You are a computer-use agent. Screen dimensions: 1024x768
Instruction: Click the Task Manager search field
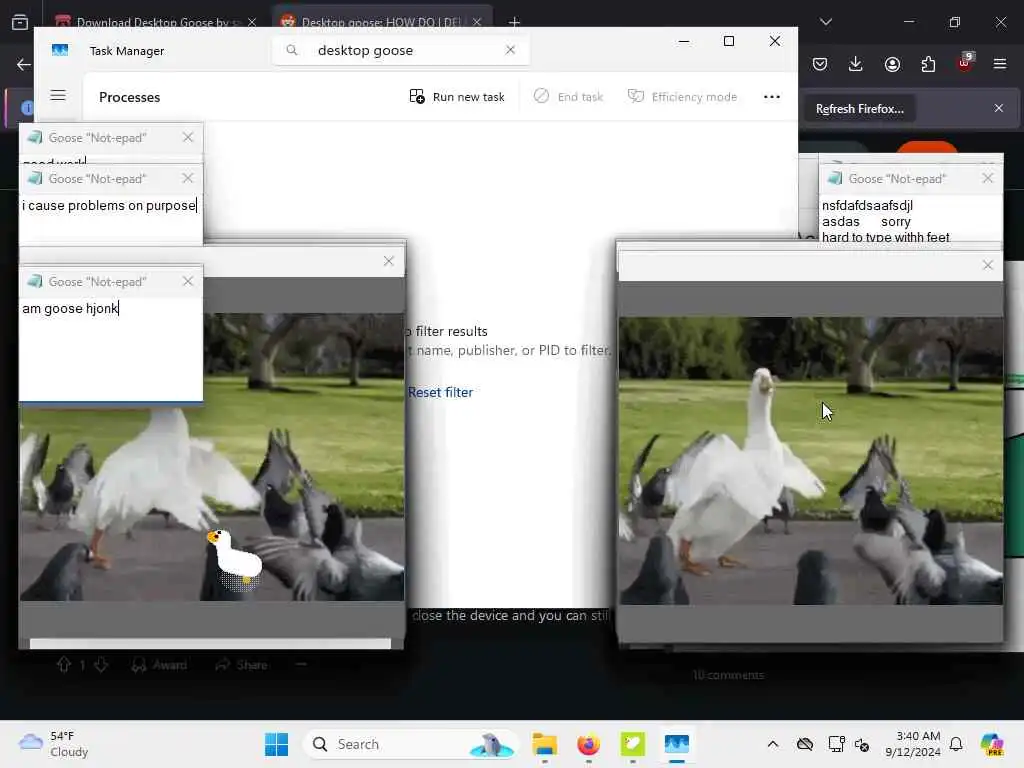pos(400,50)
